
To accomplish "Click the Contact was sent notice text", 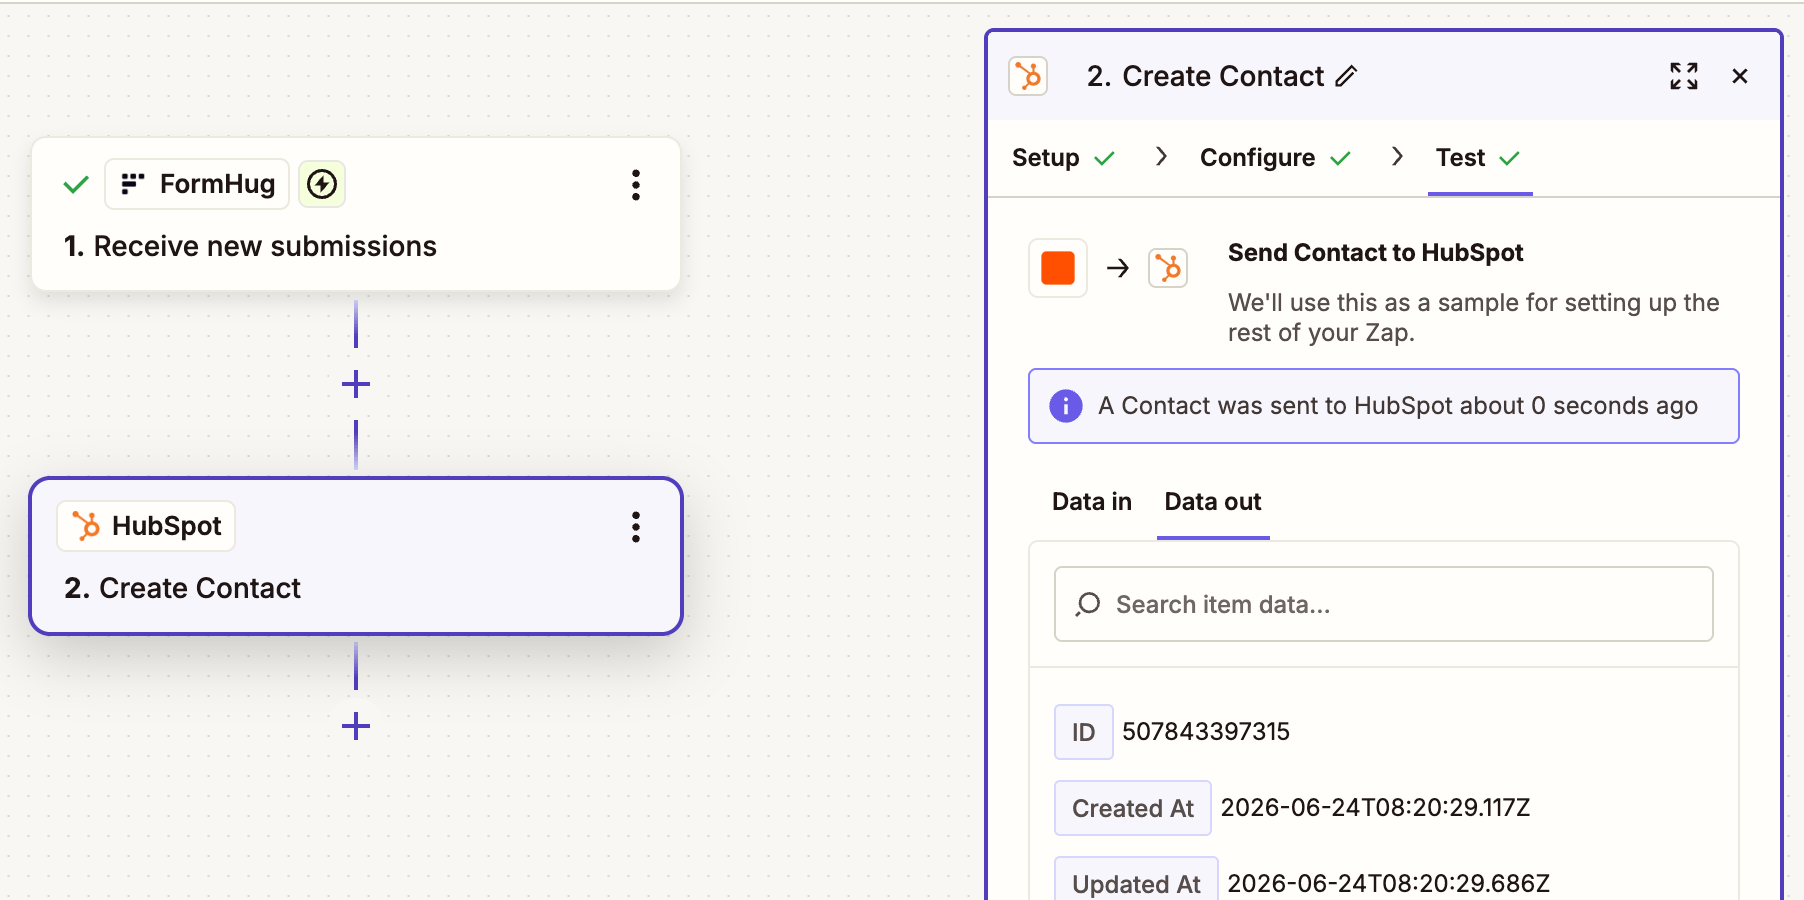I will click(1398, 406).
